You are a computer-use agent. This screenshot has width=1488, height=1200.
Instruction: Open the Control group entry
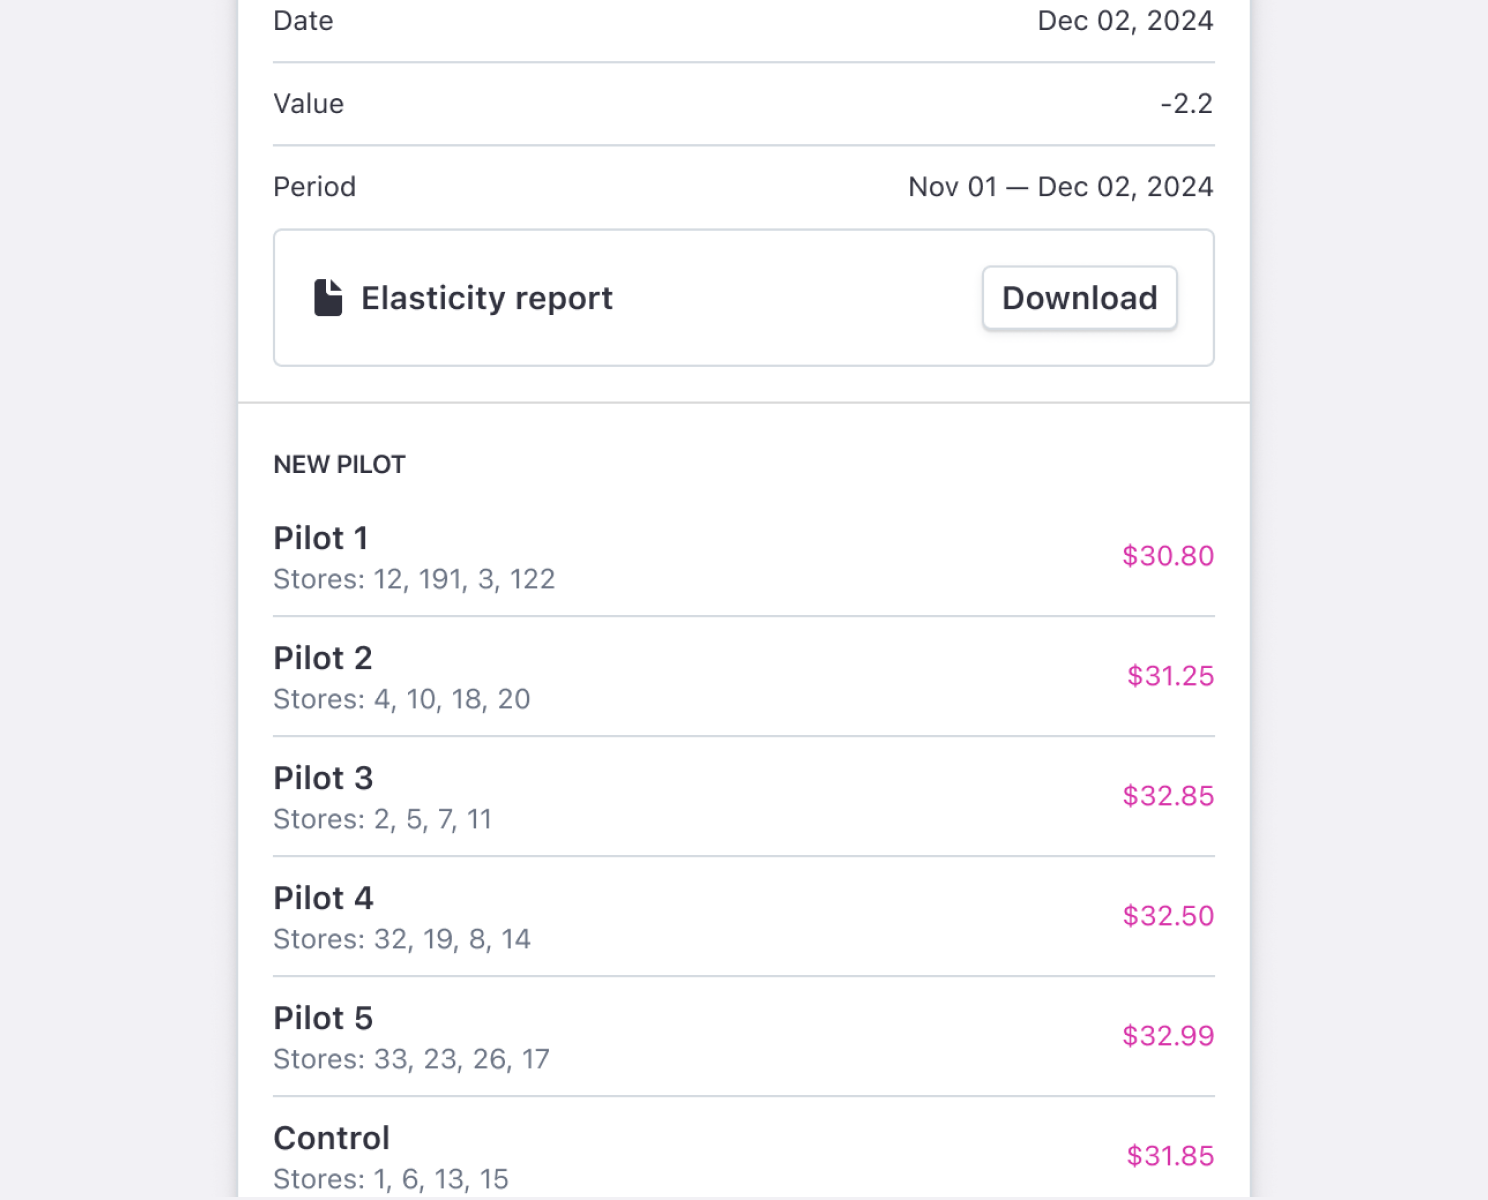tap(331, 1138)
